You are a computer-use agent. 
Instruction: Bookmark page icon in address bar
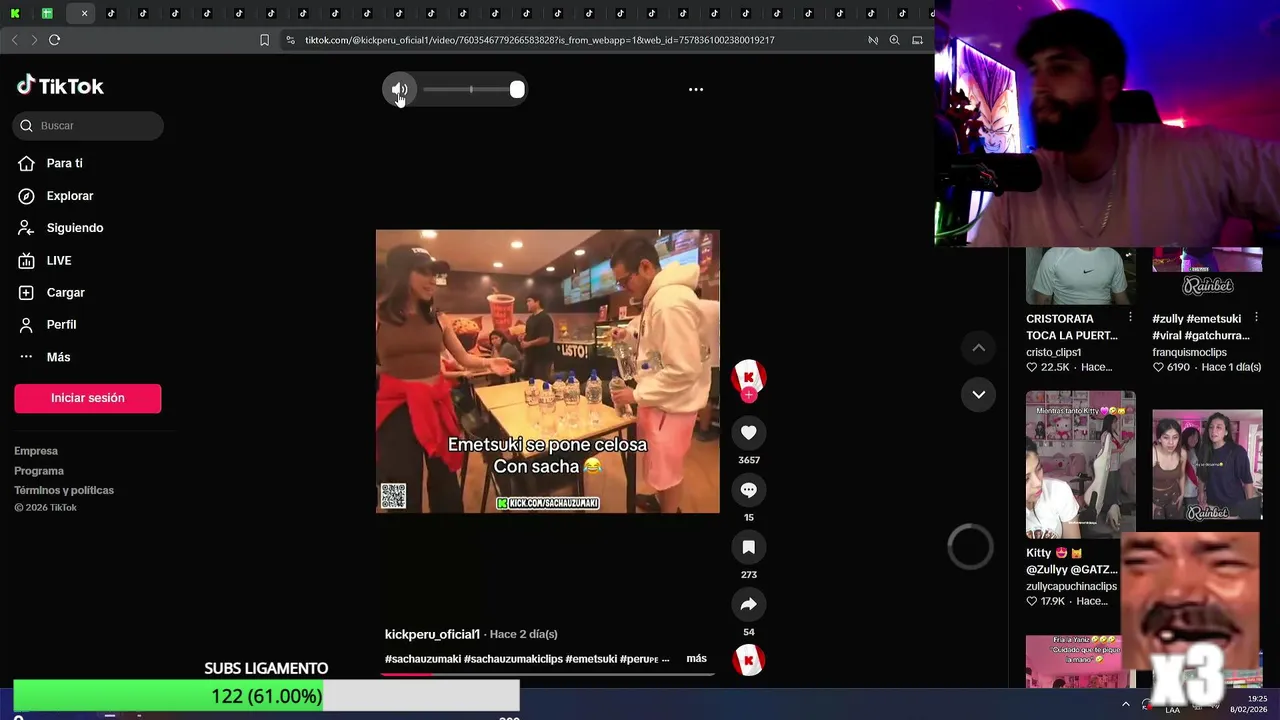[x=264, y=40]
